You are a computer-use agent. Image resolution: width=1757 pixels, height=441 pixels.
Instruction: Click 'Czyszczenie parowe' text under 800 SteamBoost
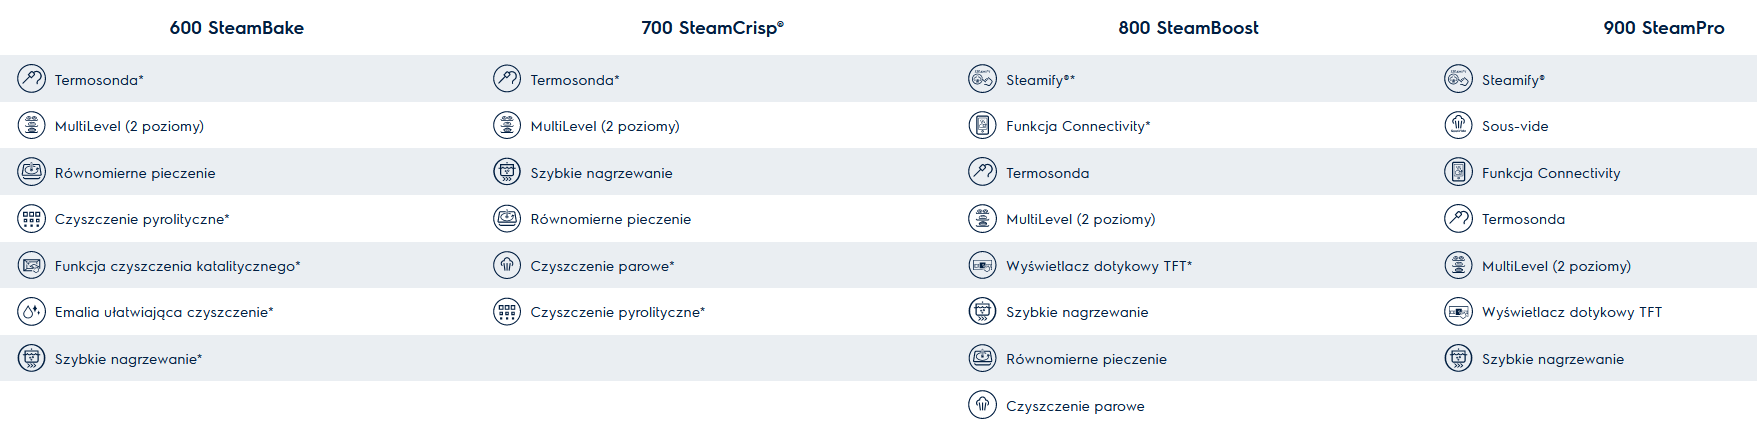tap(1075, 406)
